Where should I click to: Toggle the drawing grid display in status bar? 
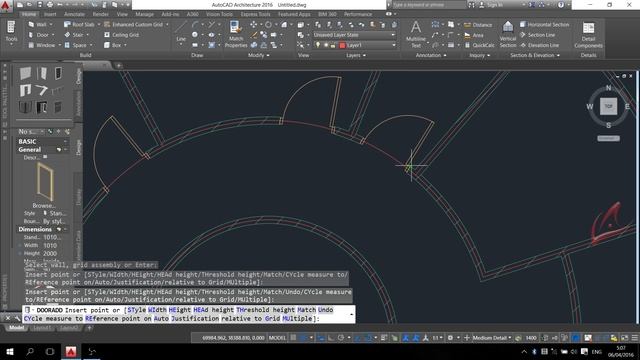(293, 338)
